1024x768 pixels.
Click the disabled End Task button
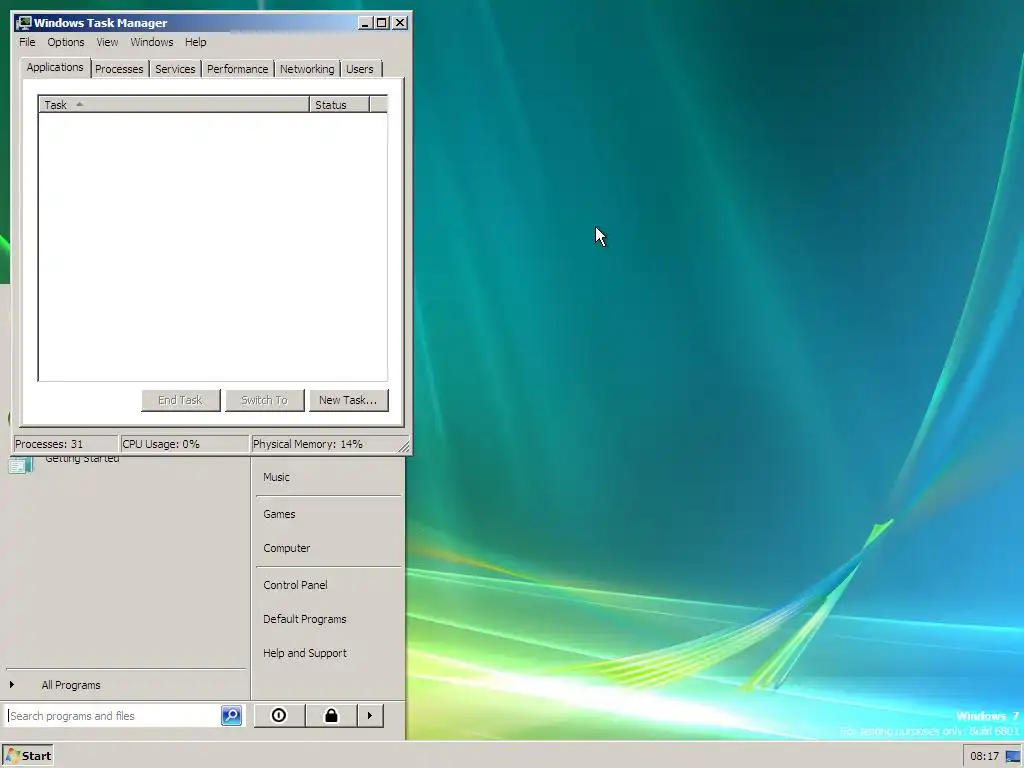[180, 400]
